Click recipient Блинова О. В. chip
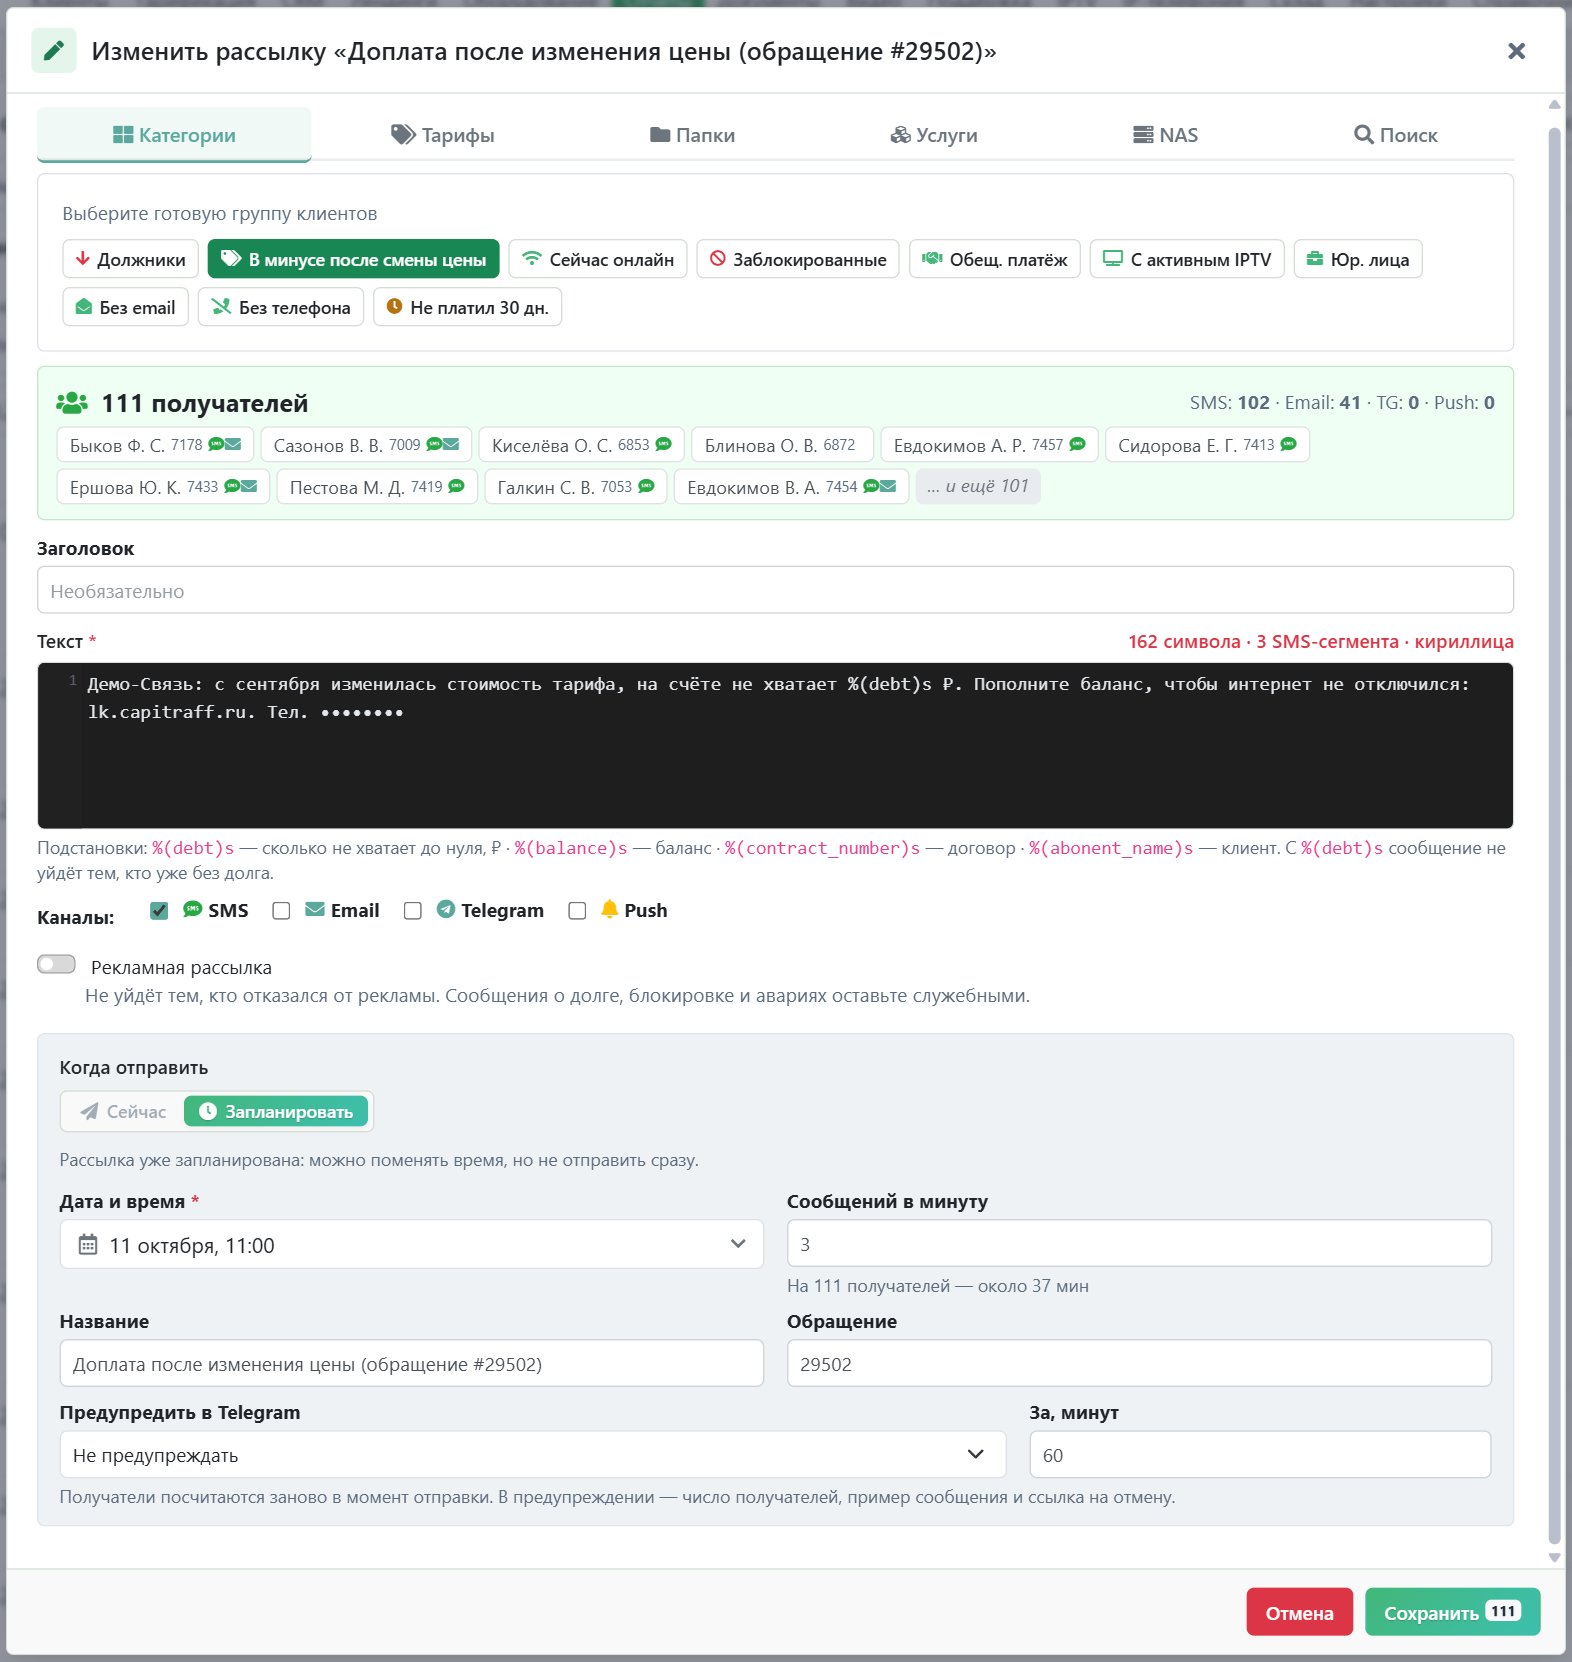The image size is (1572, 1662). 782,445
